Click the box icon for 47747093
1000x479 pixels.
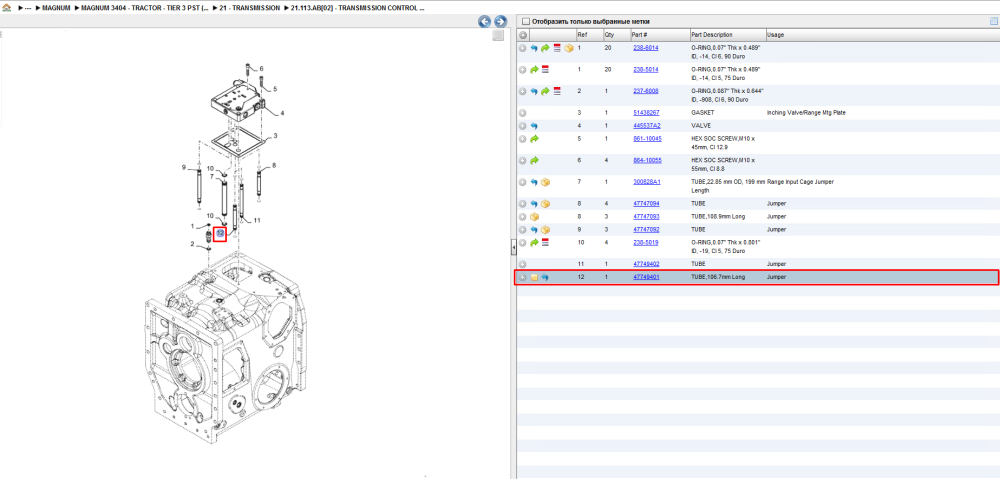pyautogui.click(x=535, y=217)
